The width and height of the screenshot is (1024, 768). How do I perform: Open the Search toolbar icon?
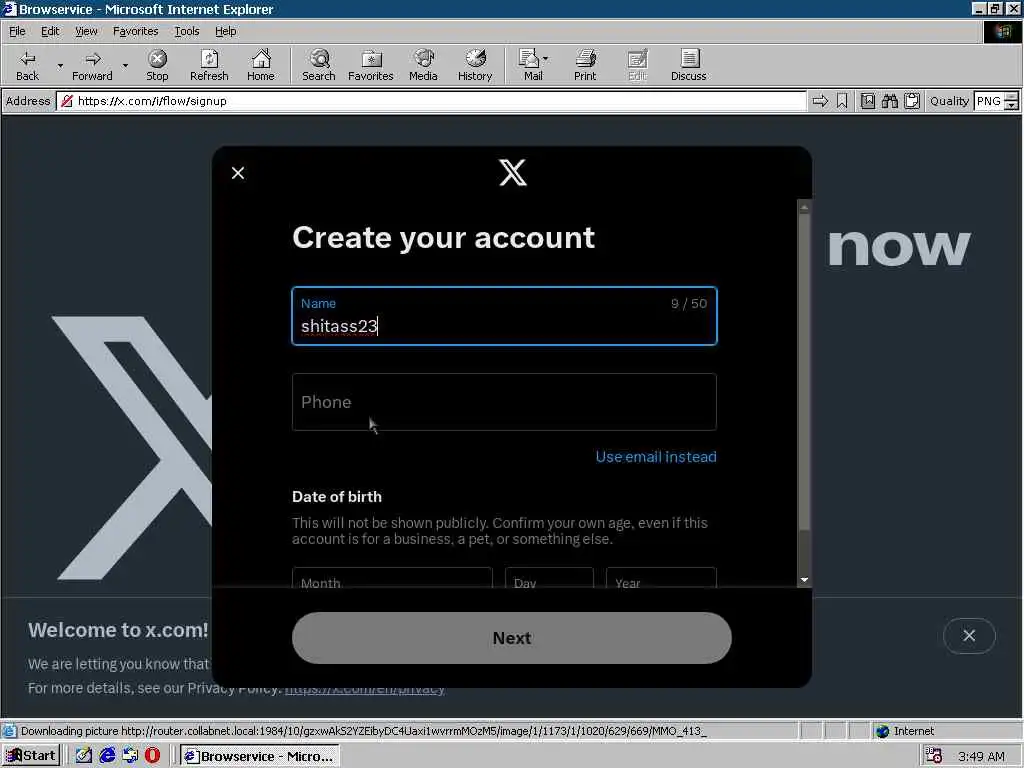319,65
